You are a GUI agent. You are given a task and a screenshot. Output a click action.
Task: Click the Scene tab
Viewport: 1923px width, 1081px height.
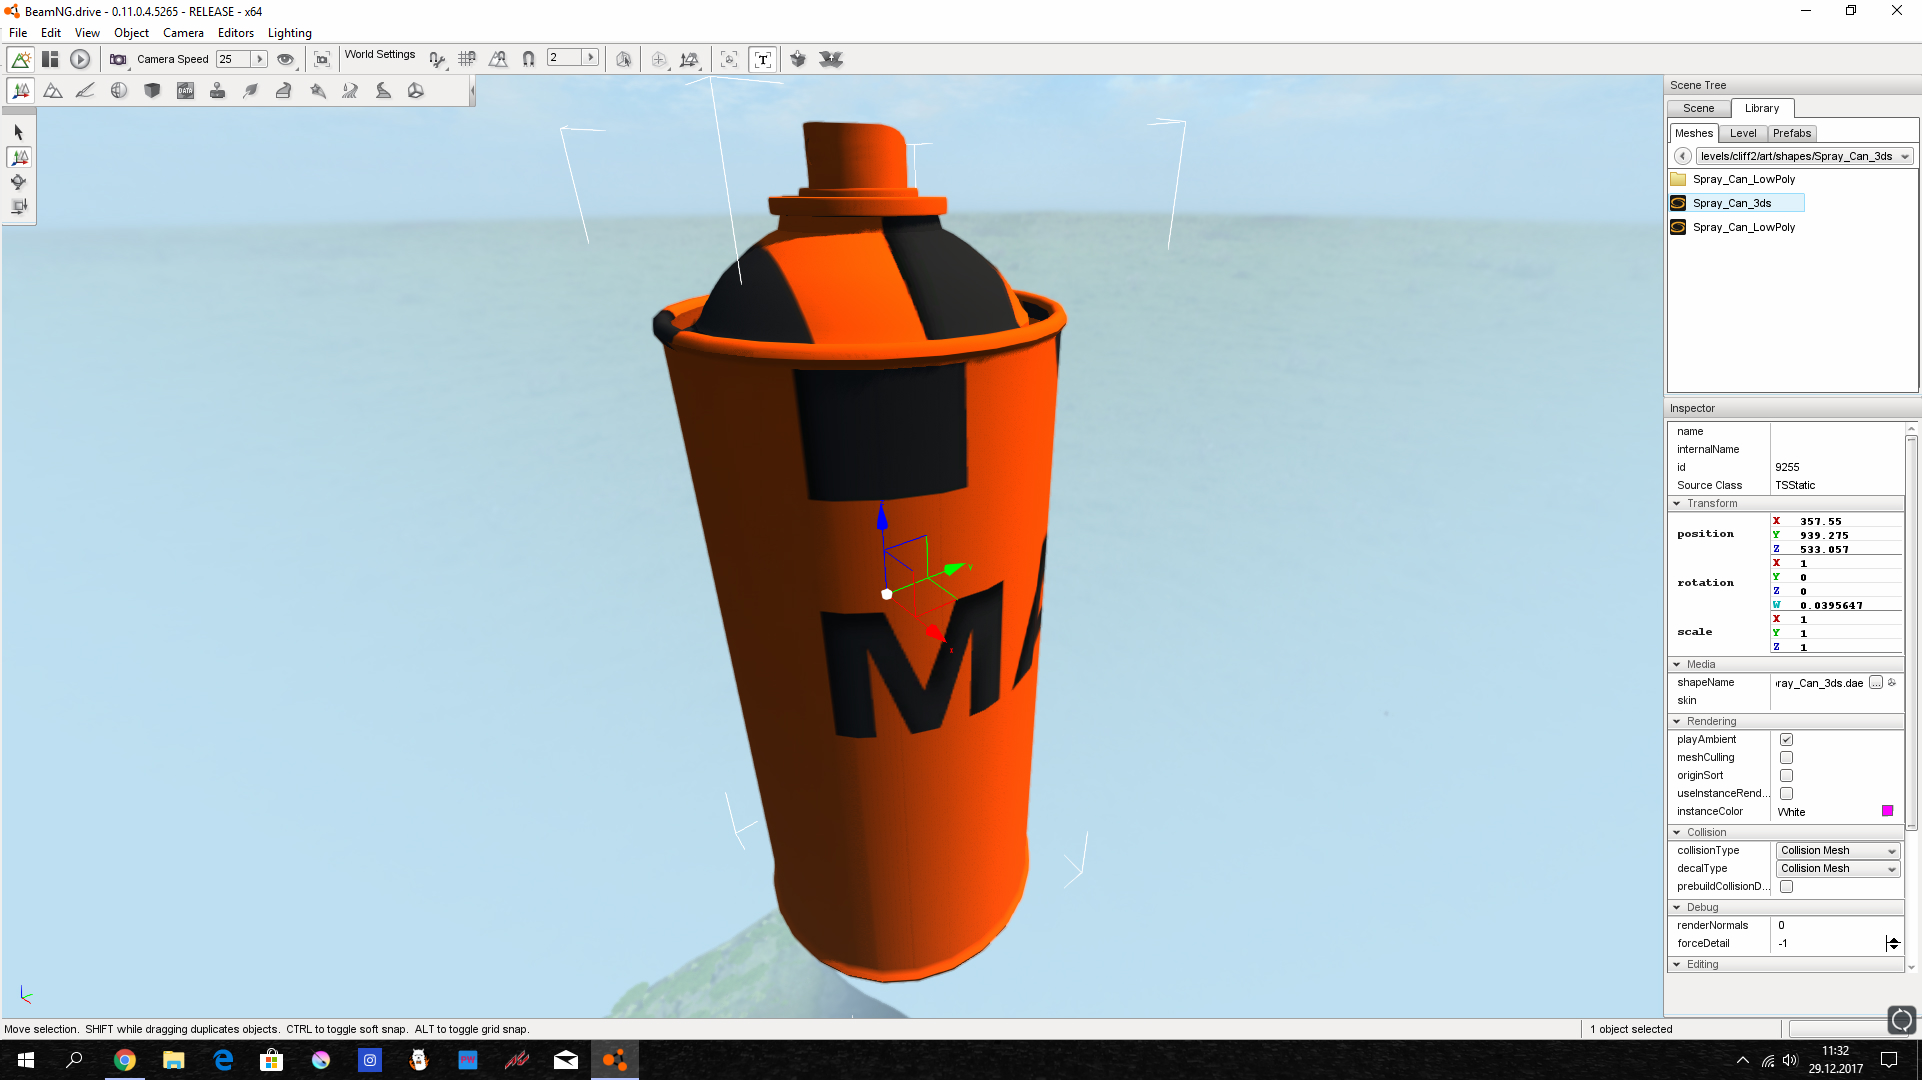[1698, 109]
